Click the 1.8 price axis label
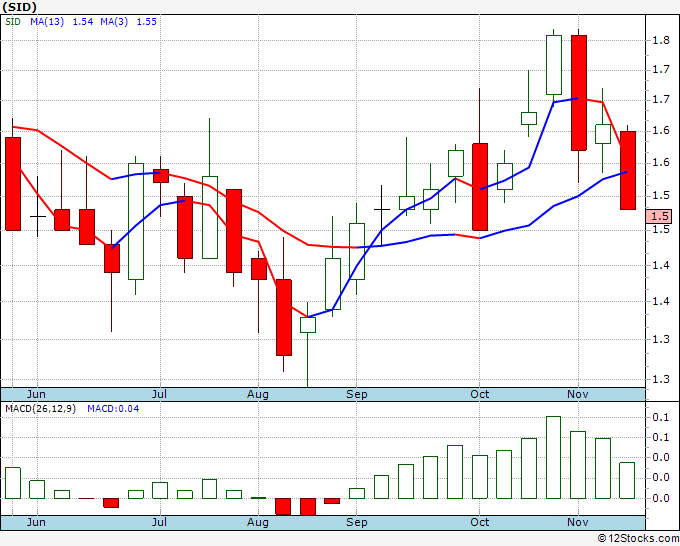The width and height of the screenshot is (680, 546). click(661, 40)
